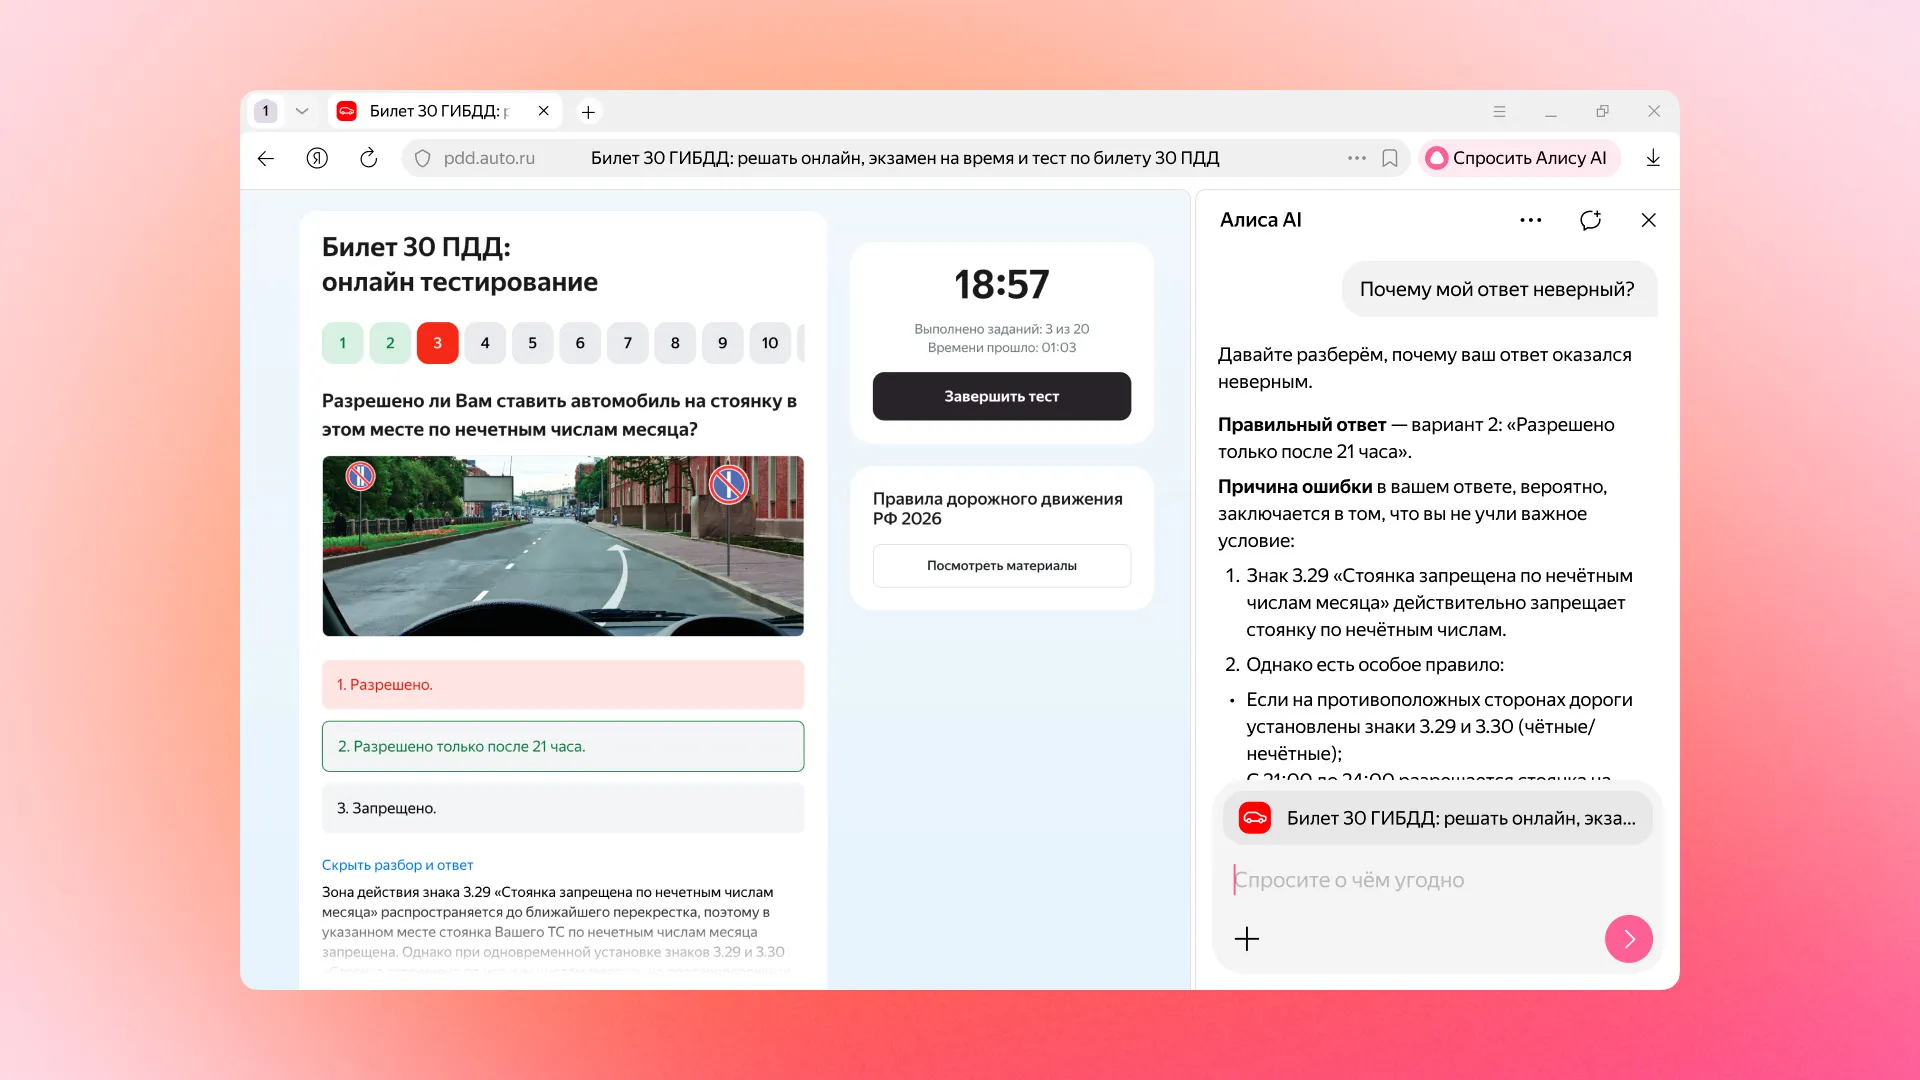Attach content with the plus in chat
This screenshot has height=1080, width=1920.
tap(1246, 939)
